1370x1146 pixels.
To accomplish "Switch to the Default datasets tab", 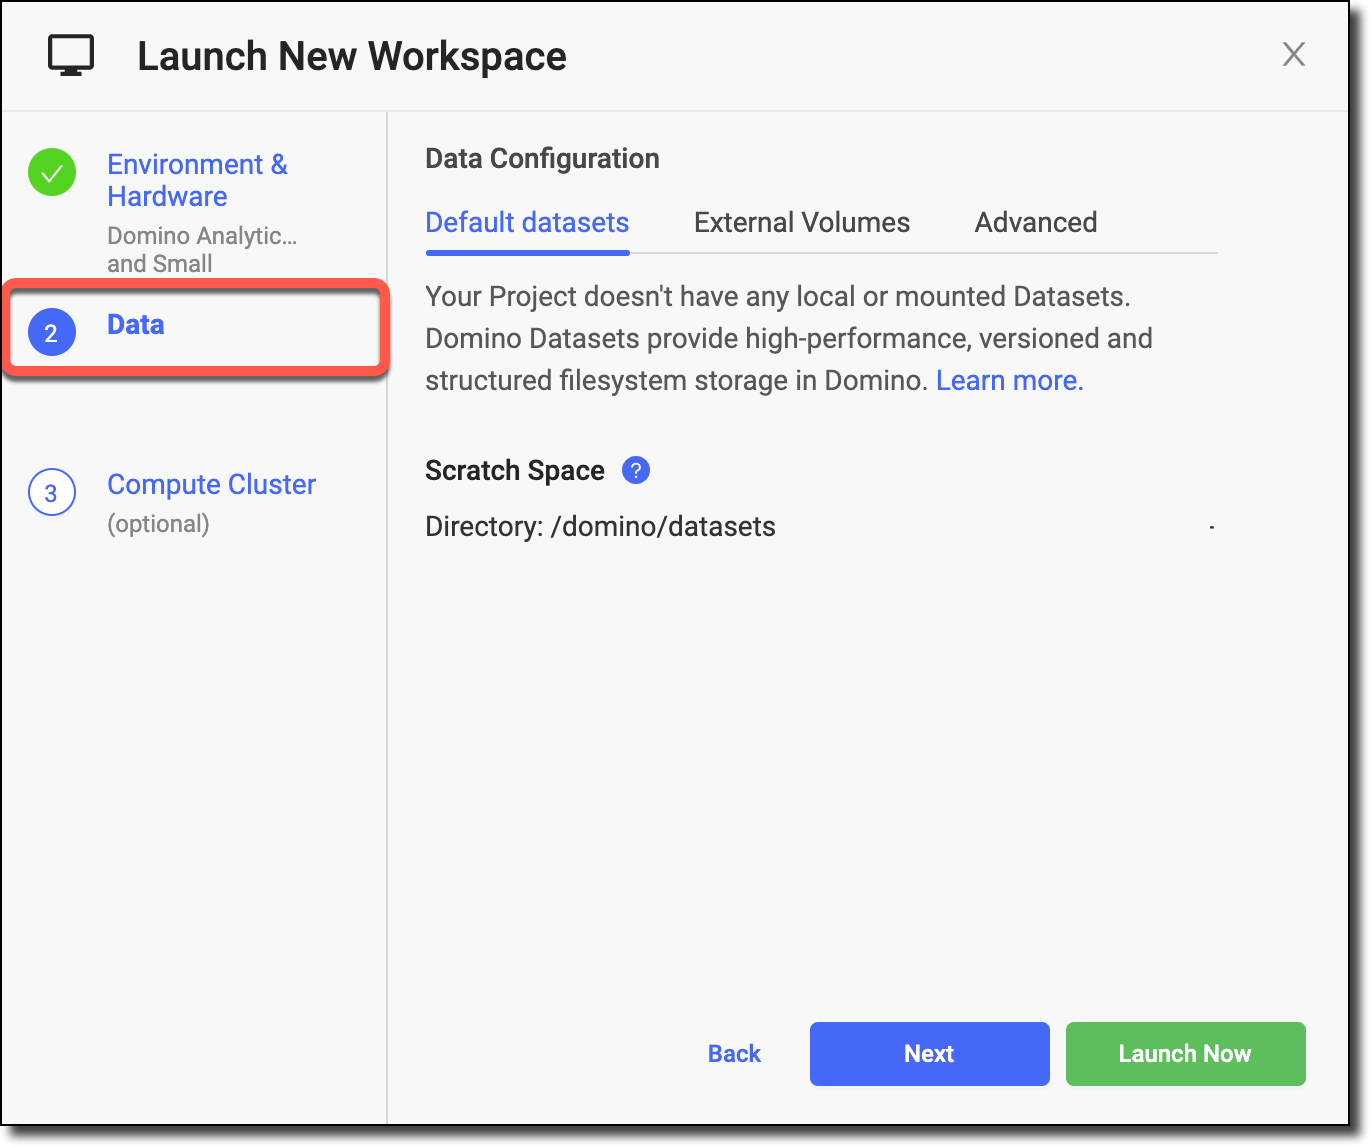I will pos(527,222).
